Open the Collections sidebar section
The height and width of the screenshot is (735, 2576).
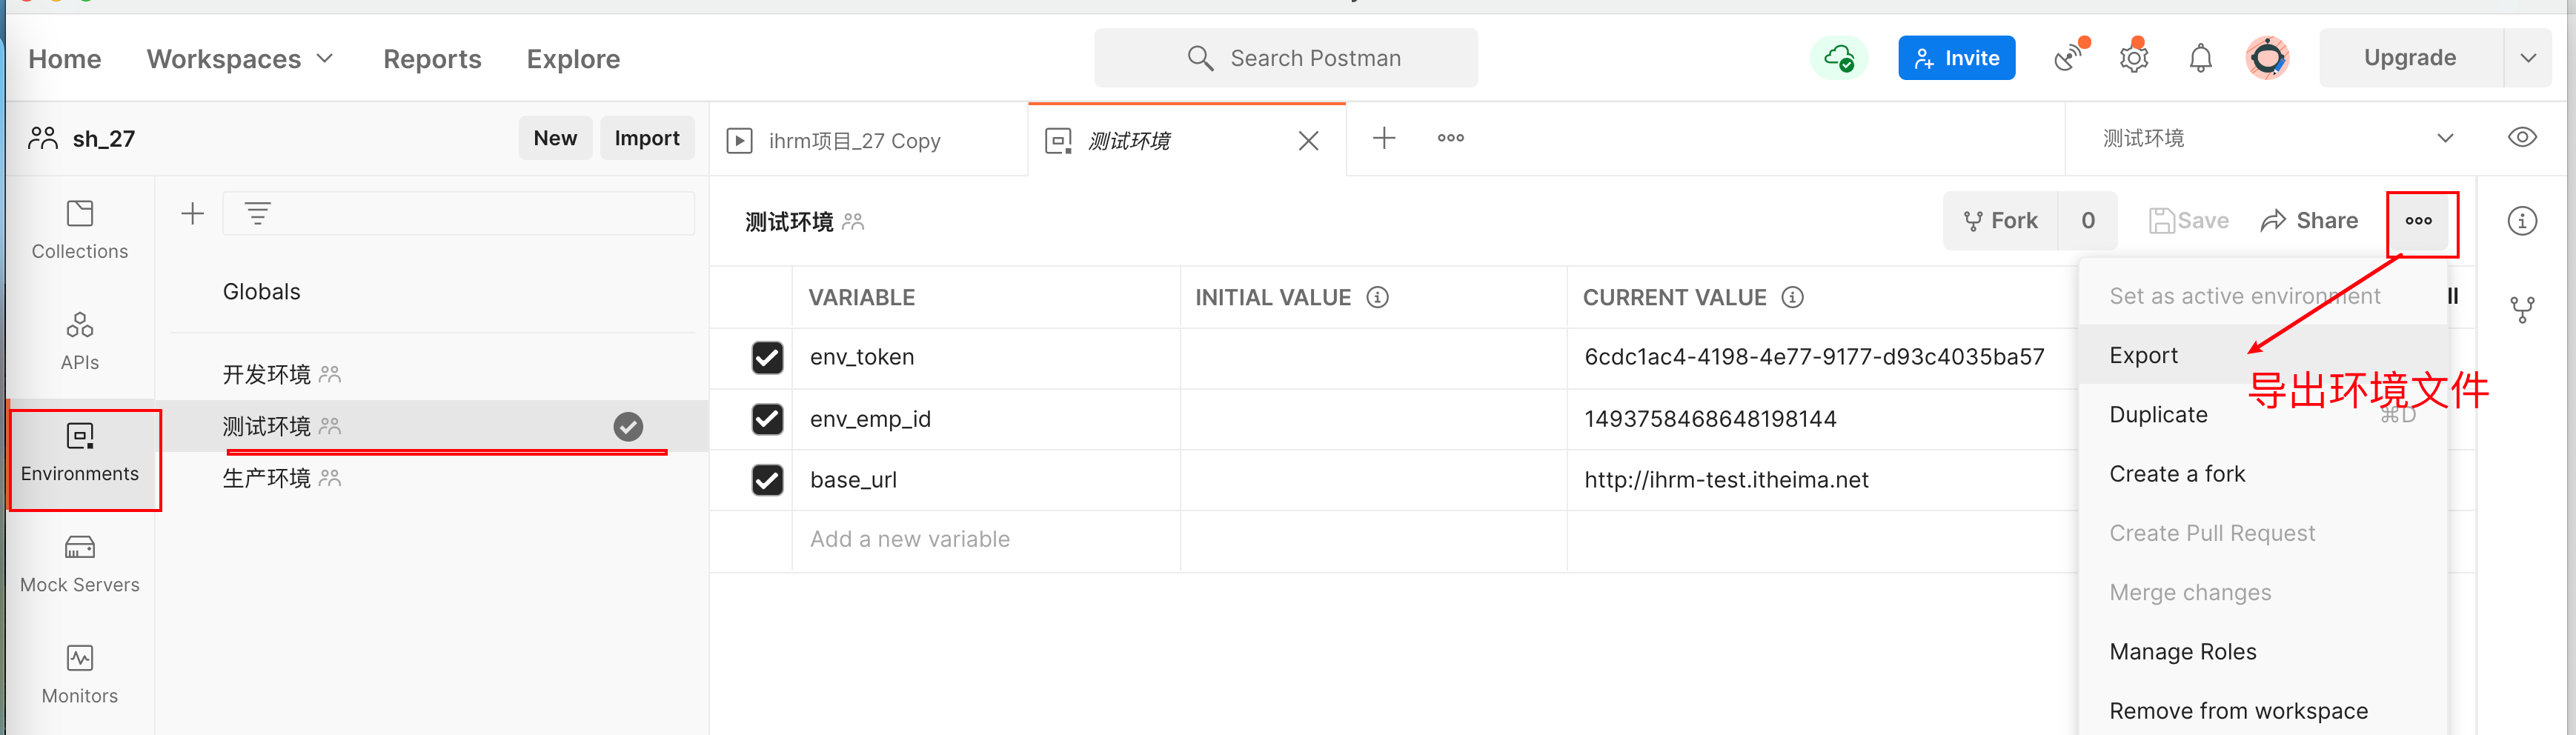(x=80, y=230)
